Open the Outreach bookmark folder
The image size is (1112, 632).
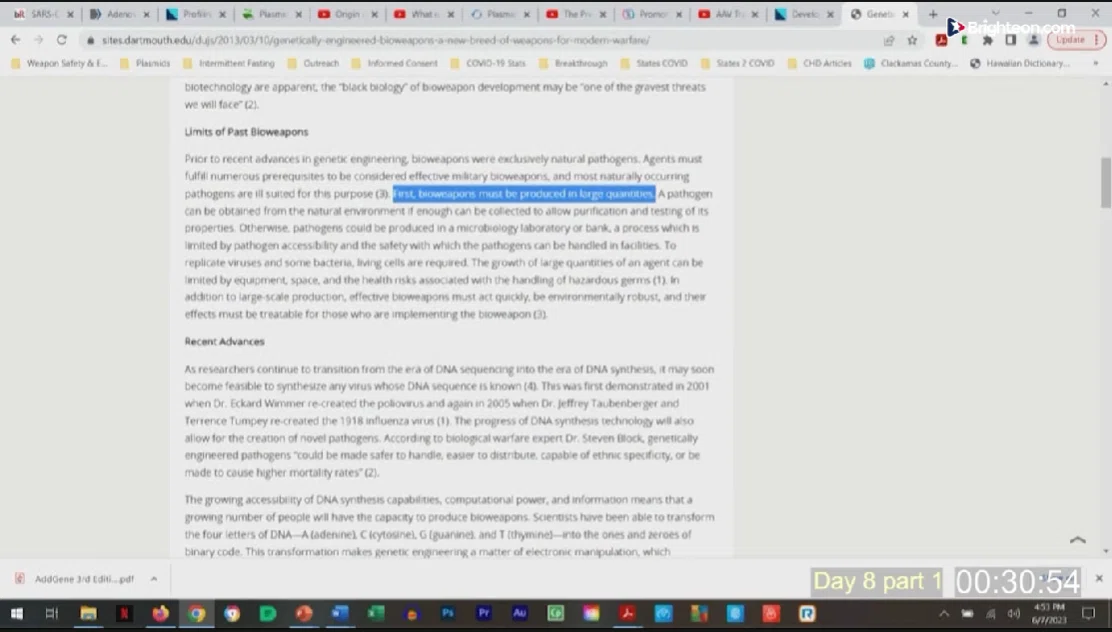[313, 63]
